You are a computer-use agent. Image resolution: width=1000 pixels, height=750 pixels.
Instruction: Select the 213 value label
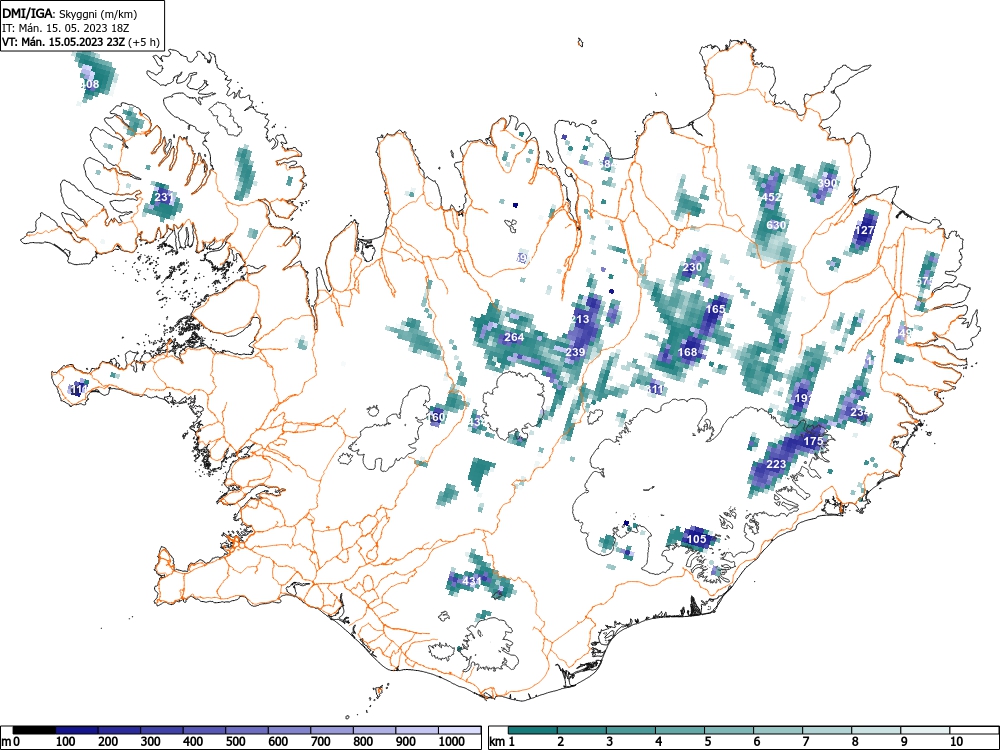(x=580, y=319)
